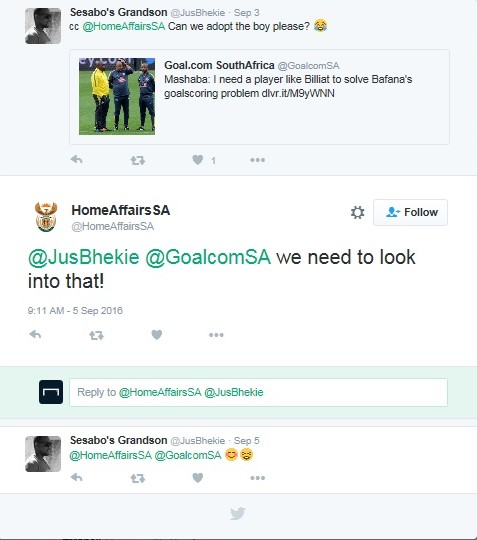The image size is (477, 540).
Task: Click the Reply to @HomeAffairsSA input field
Action: click(x=258, y=392)
